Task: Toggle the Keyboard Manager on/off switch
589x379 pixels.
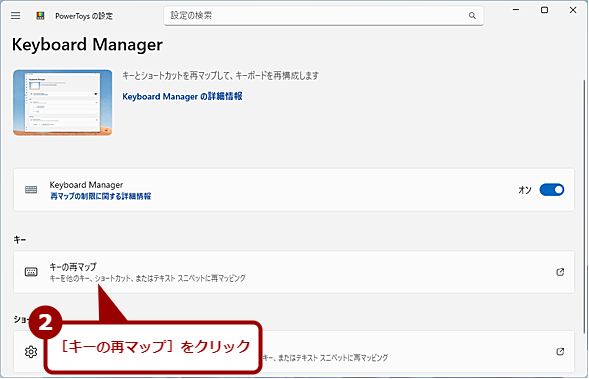Action: (x=551, y=190)
